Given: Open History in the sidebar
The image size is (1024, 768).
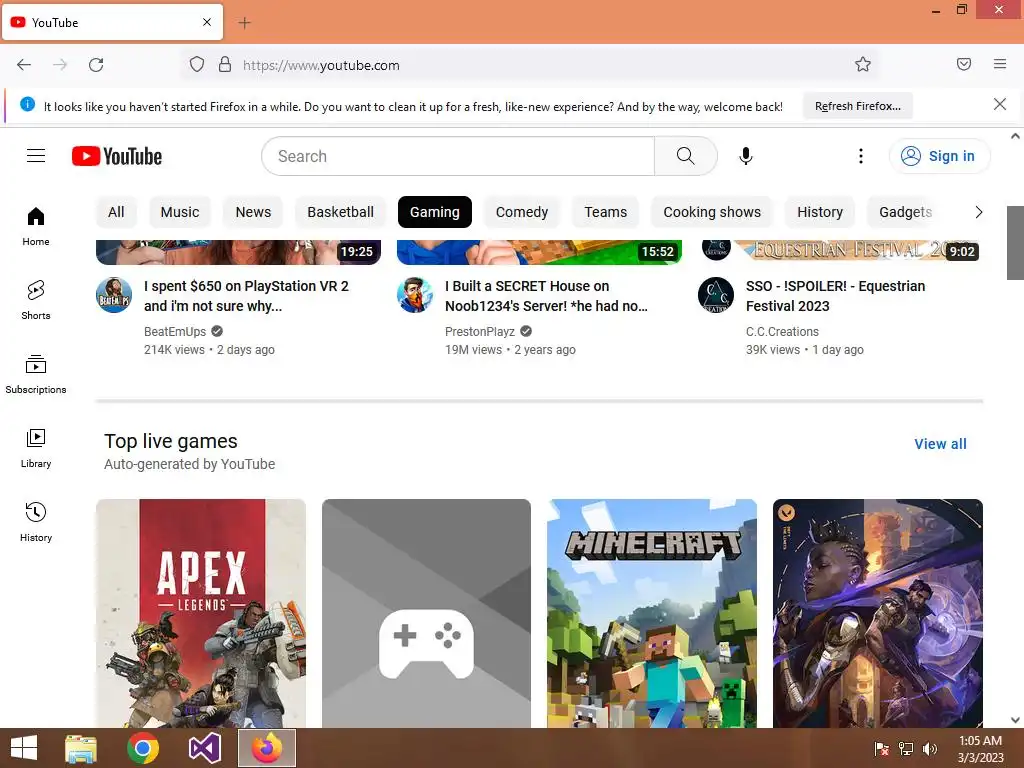Looking at the screenshot, I should (36, 522).
